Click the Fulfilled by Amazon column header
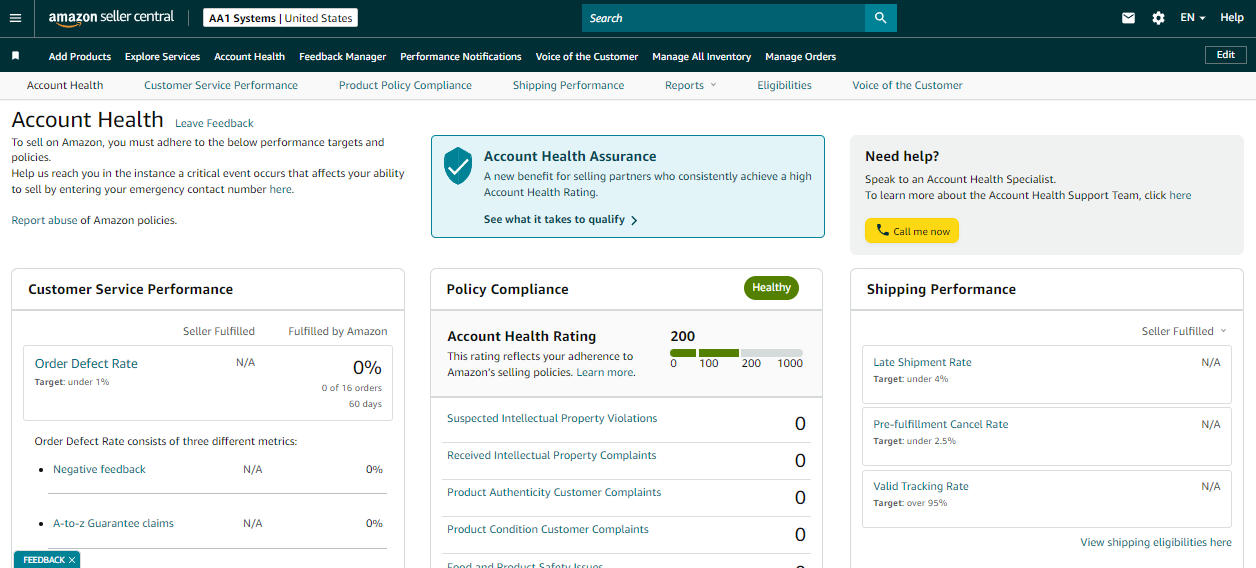This screenshot has height=568, width=1256. point(338,331)
